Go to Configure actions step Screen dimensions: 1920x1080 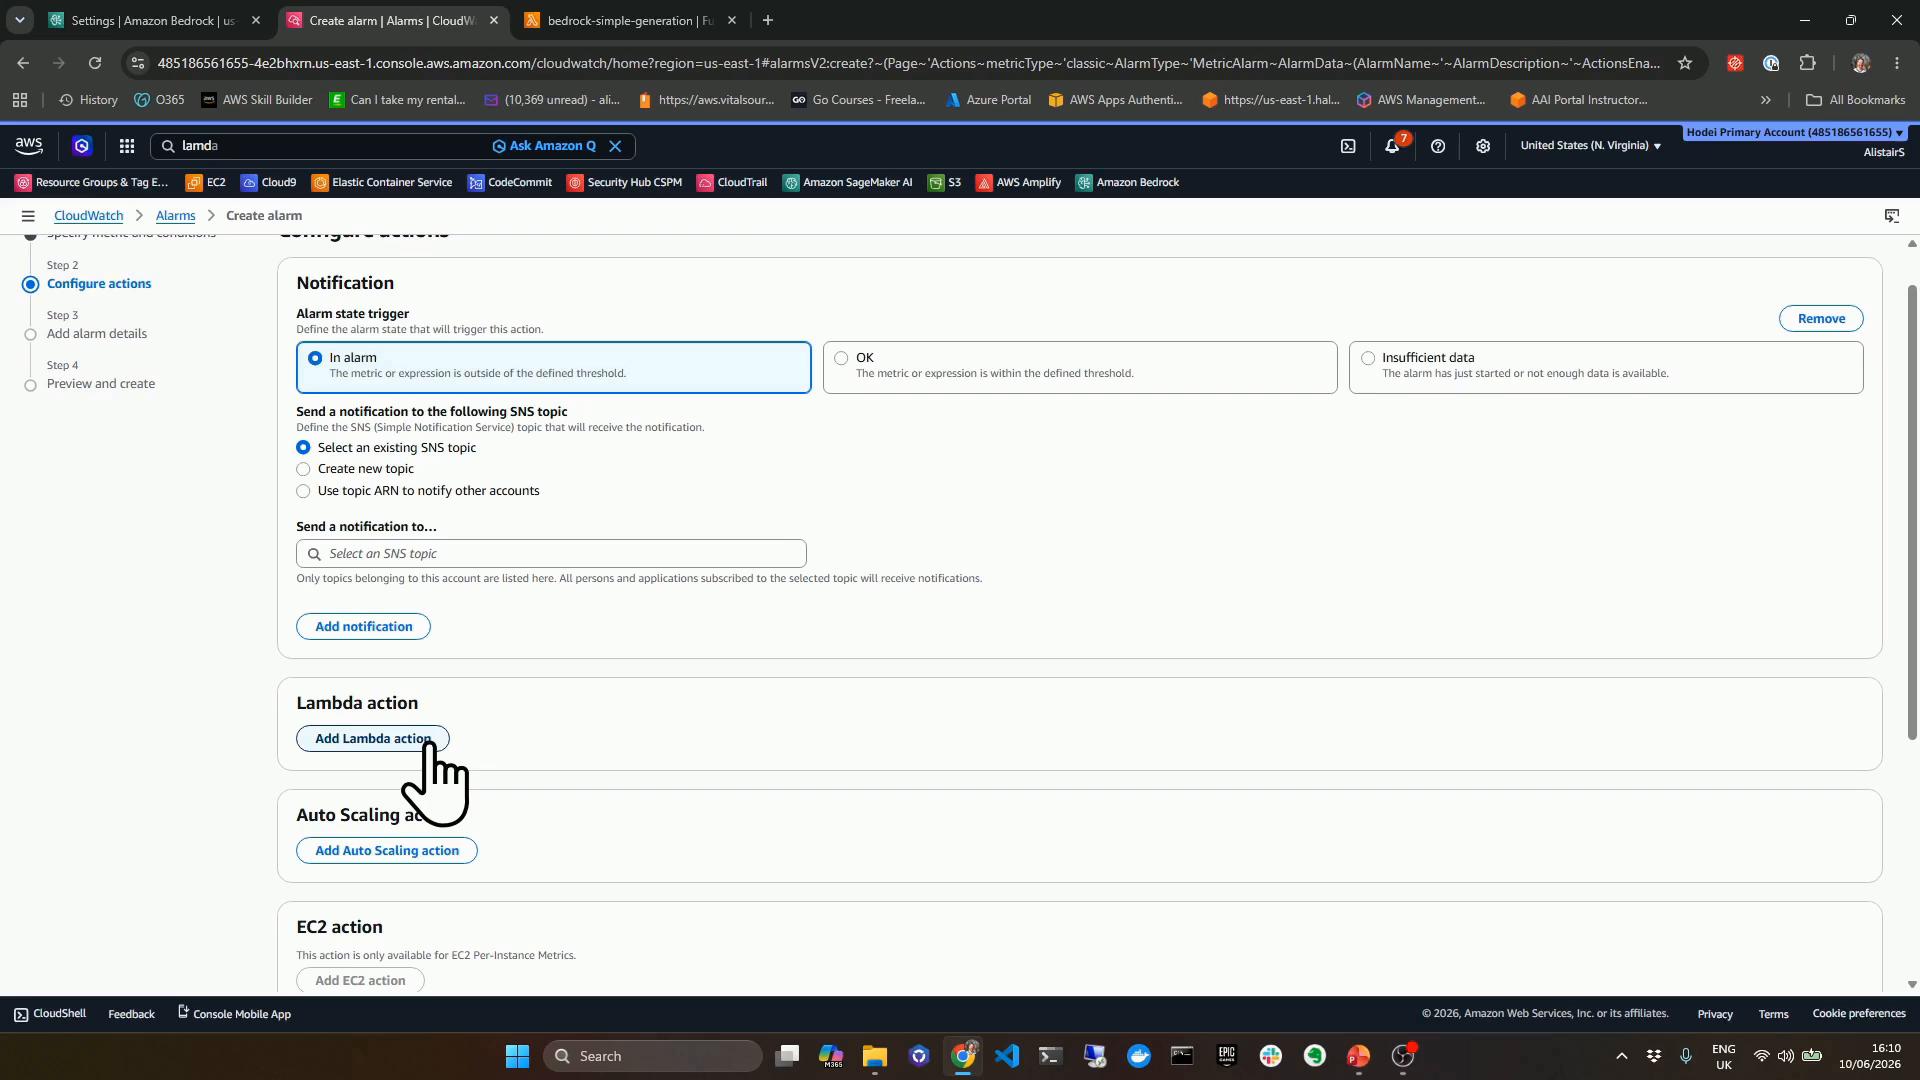99,284
